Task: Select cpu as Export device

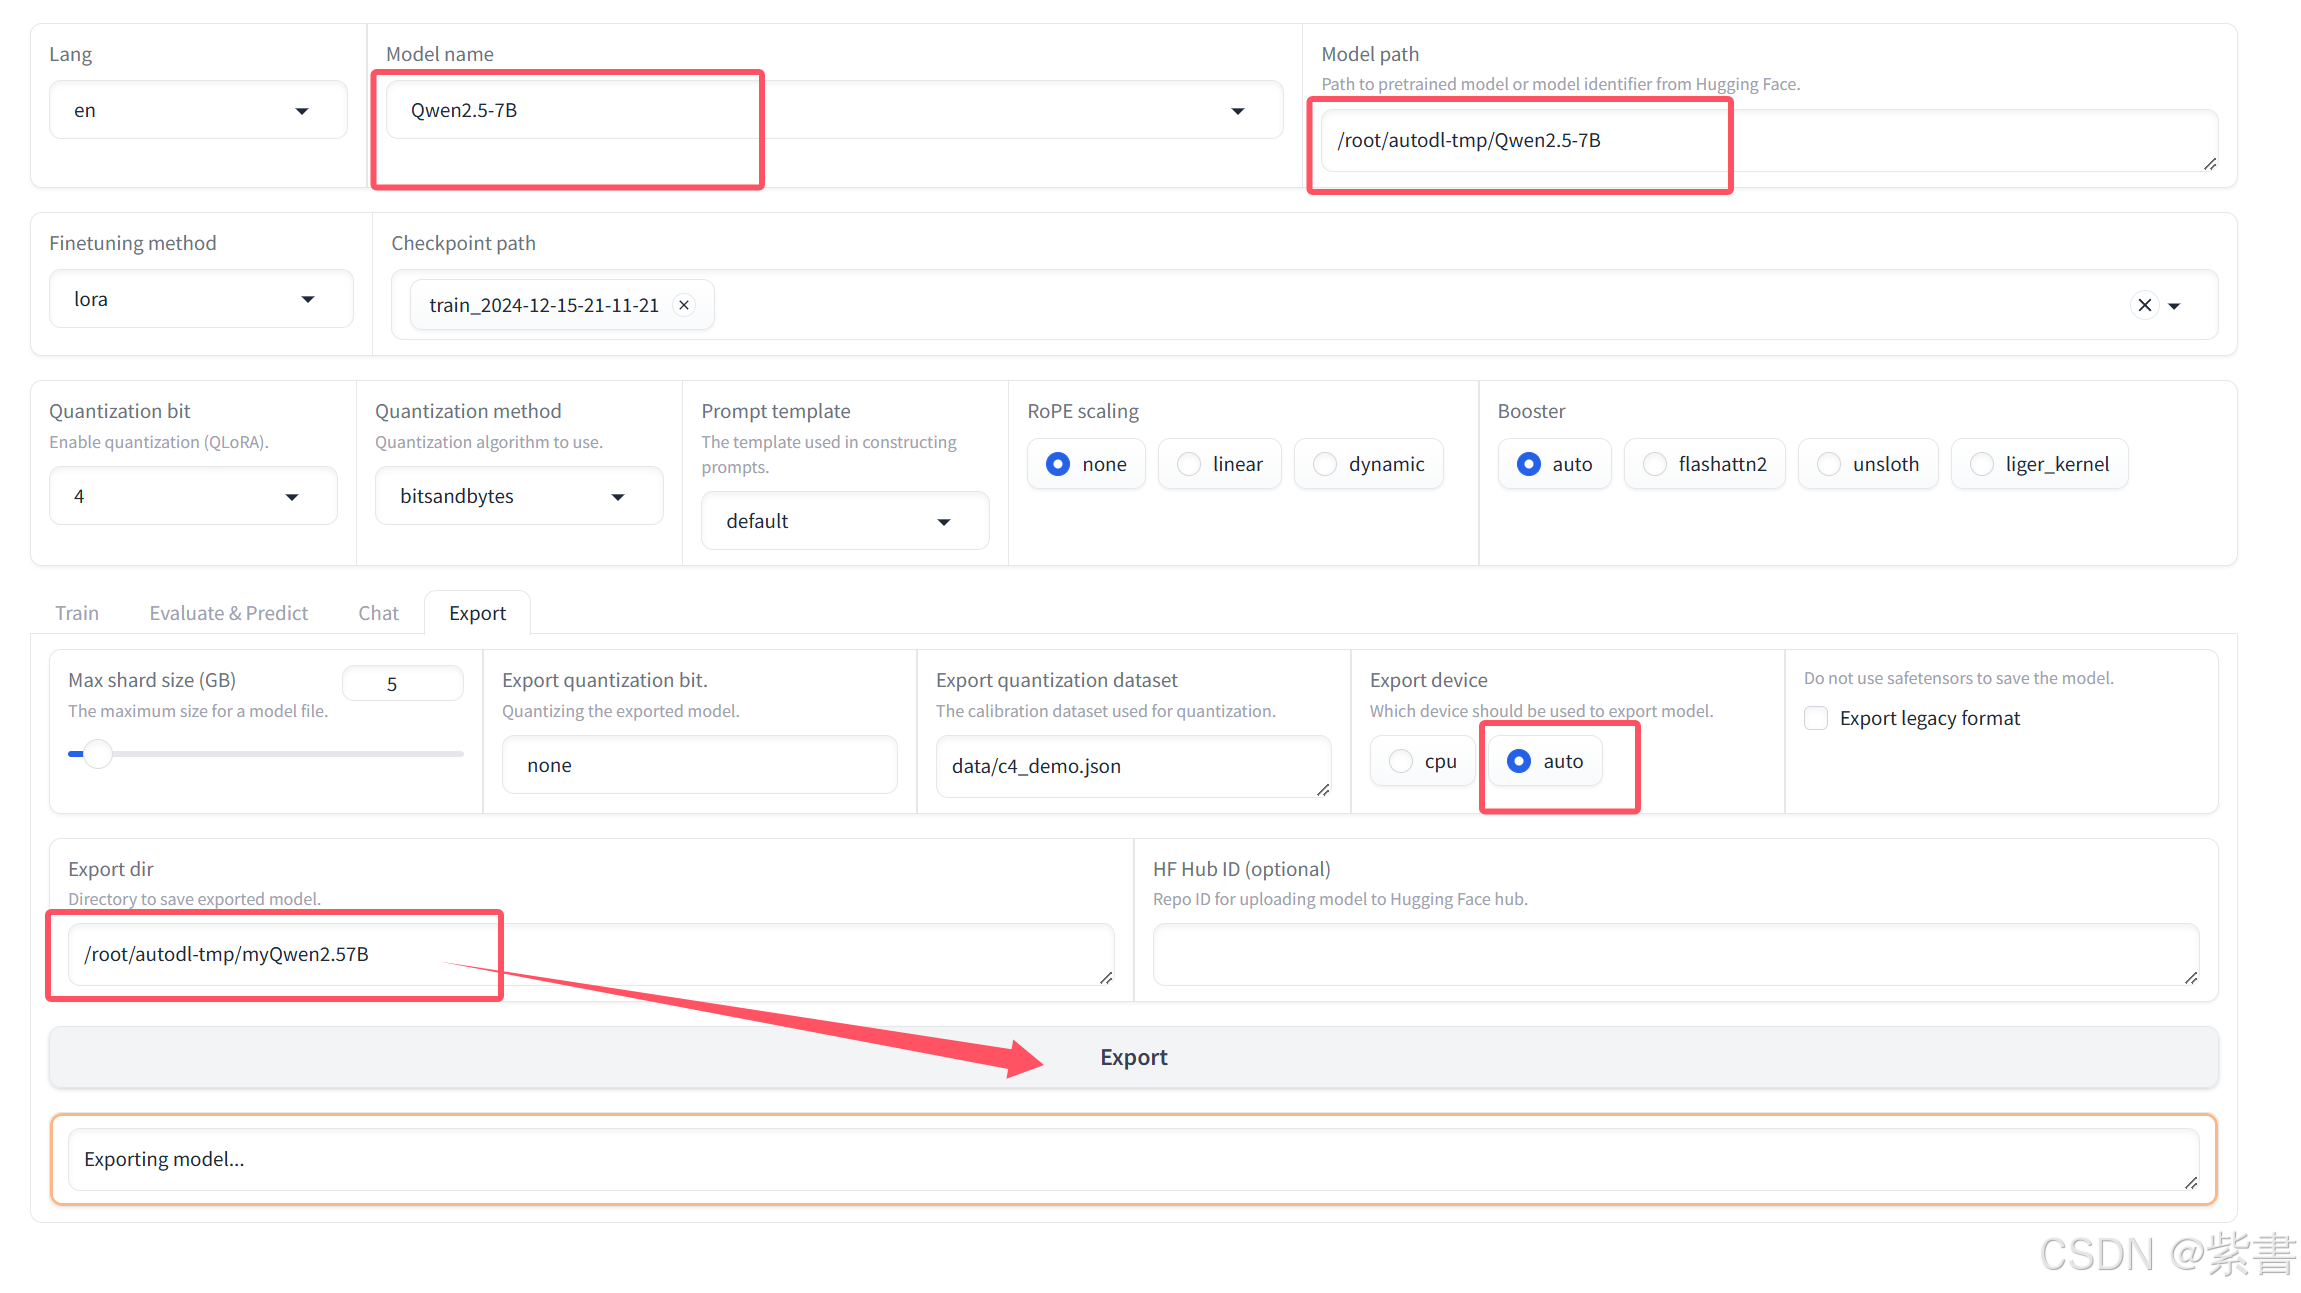Action: 1402,761
